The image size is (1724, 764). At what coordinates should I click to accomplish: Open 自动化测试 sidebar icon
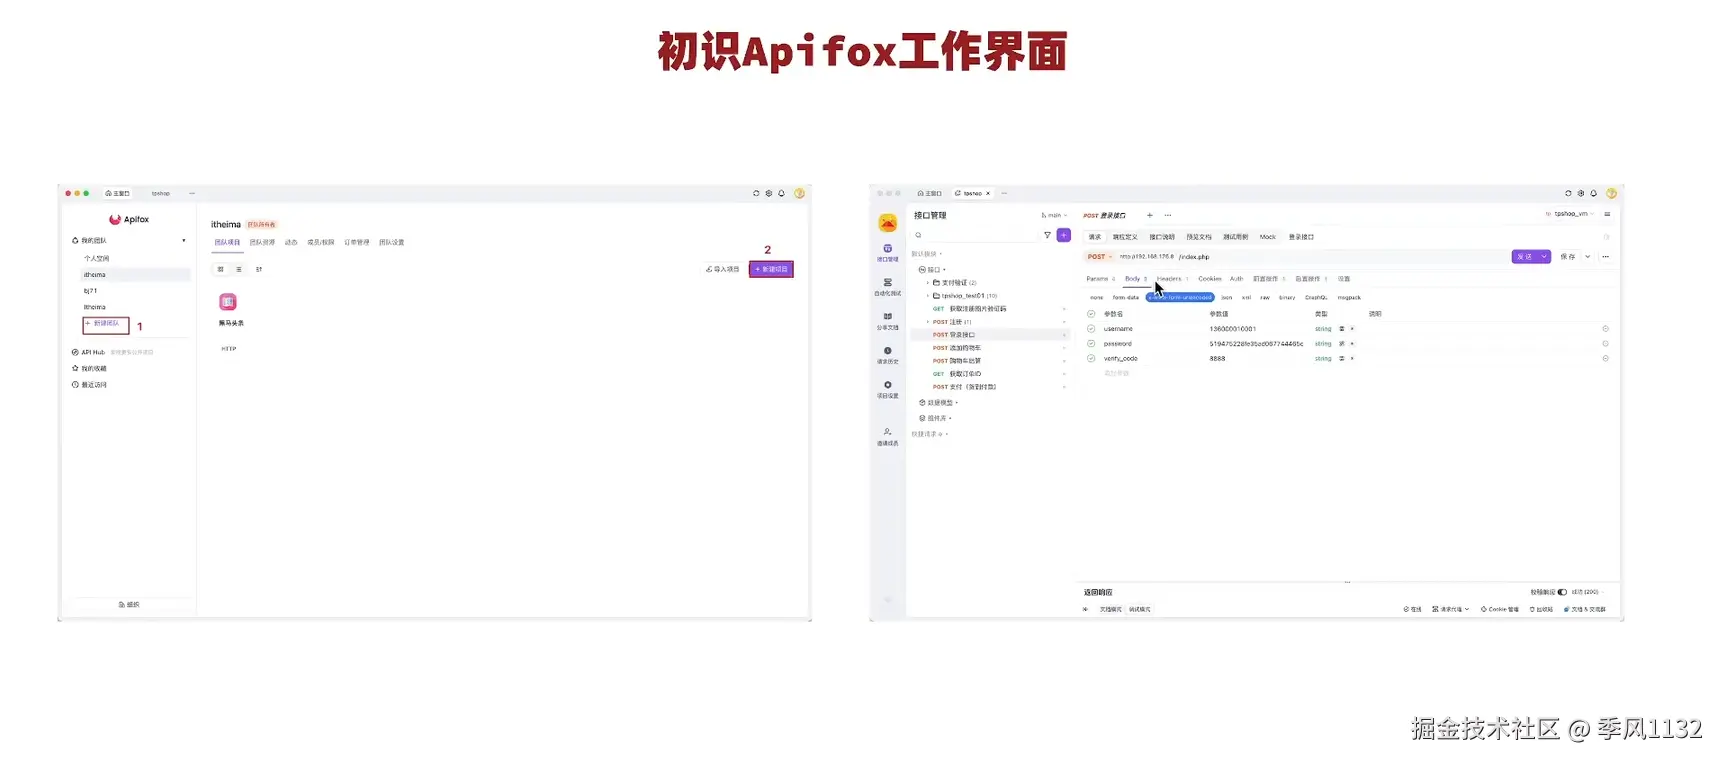[888, 287]
